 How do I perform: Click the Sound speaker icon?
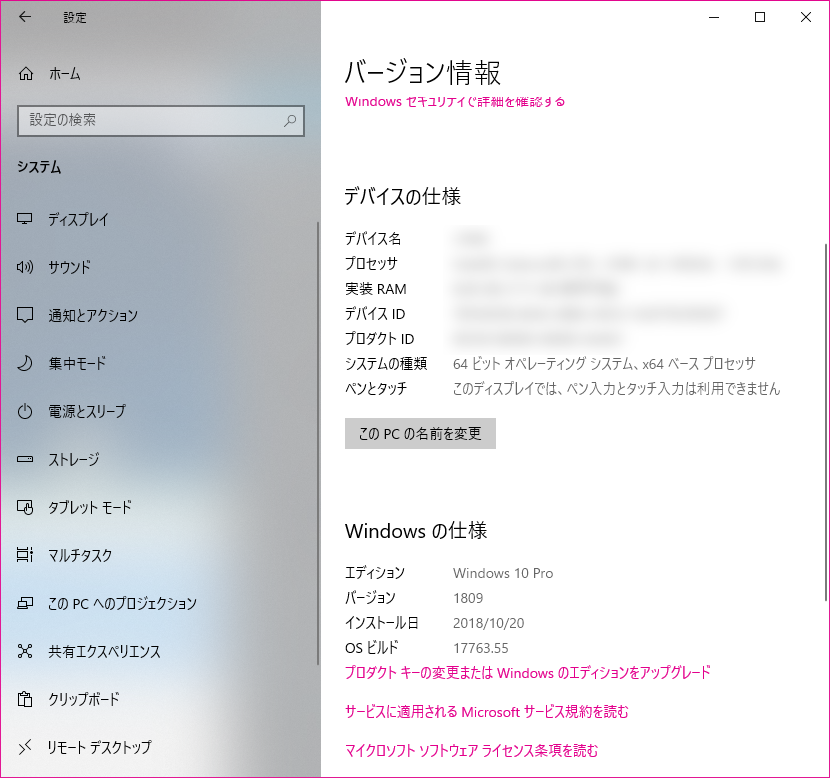pos(26,267)
